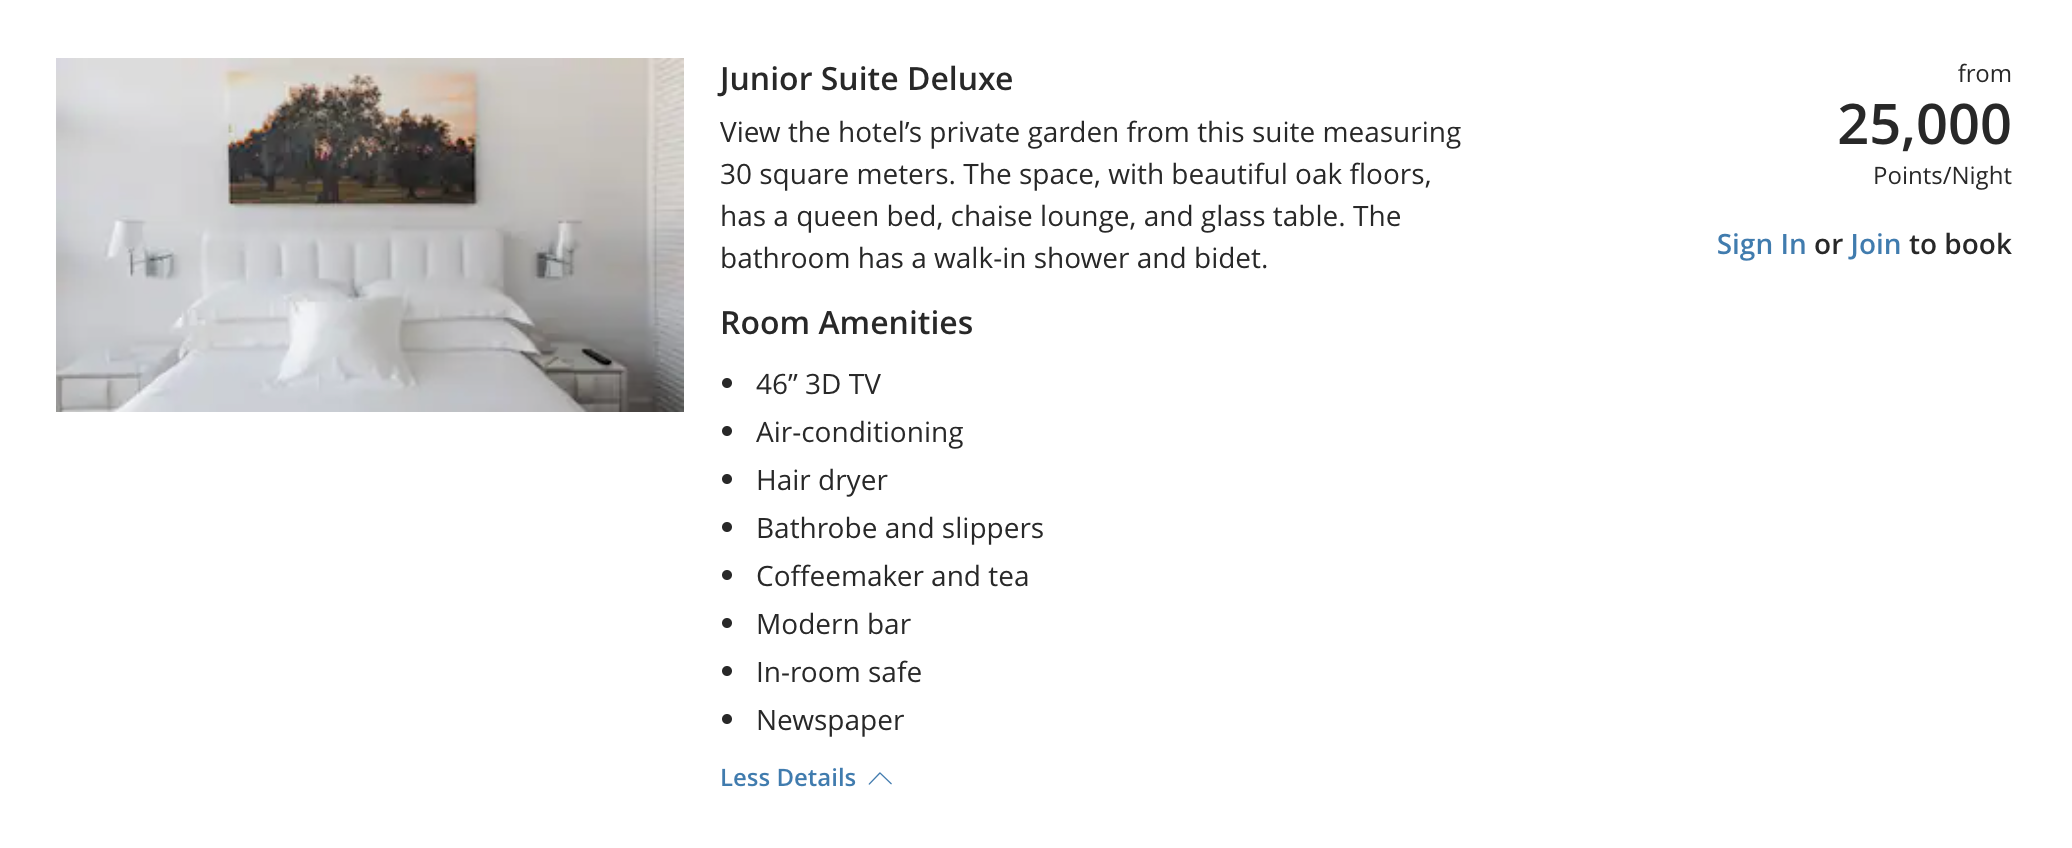The height and width of the screenshot is (848, 2072).
Task: Open the Junior Suite Deluxe room photo
Action: 370,235
